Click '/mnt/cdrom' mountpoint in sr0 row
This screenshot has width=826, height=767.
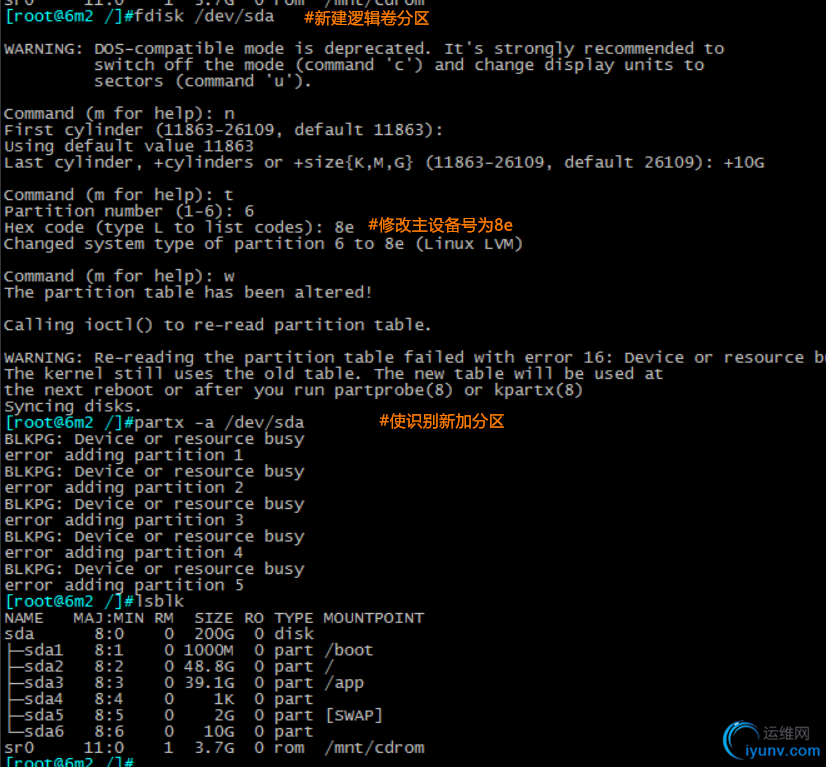pyautogui.click(x=374, y=748)
